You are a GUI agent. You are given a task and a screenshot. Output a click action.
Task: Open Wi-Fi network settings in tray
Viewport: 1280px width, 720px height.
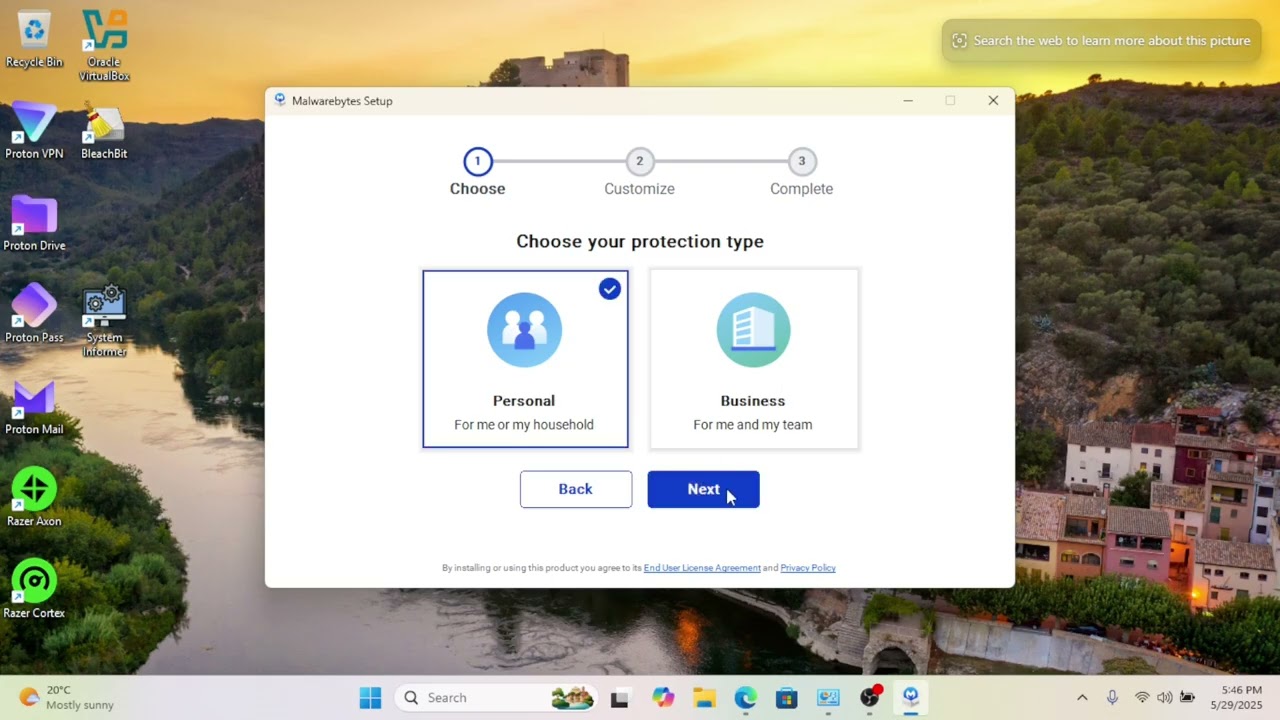click(1141, 698)
